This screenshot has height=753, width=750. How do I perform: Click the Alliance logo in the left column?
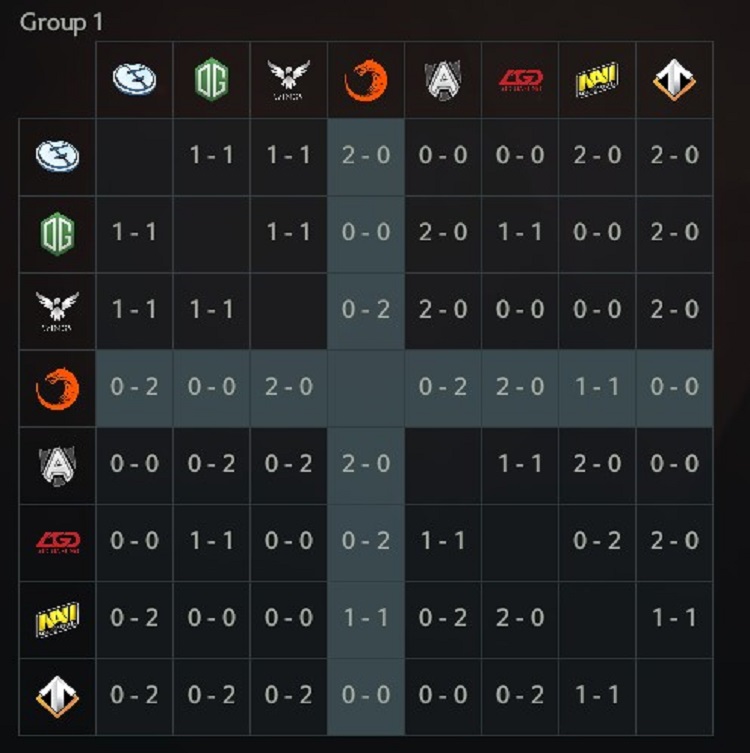pyautogui.click(x=57, y=465)
